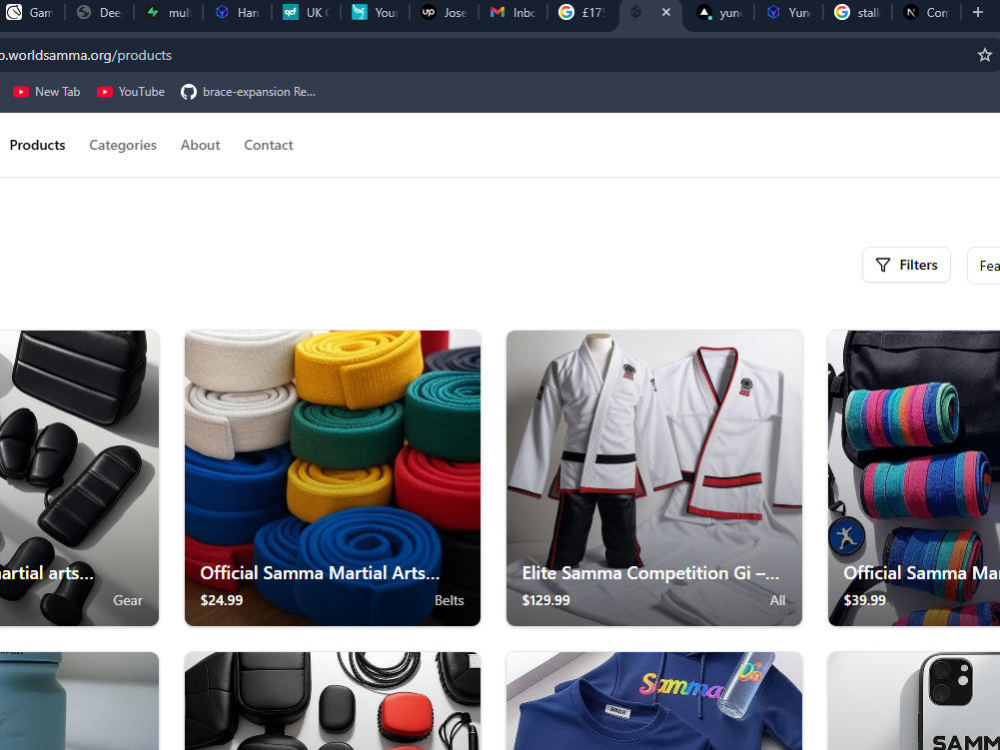Viewport: 1000px width, 750px height.
Task: Click the 'Belts' category label
Action: coord(449,601)
